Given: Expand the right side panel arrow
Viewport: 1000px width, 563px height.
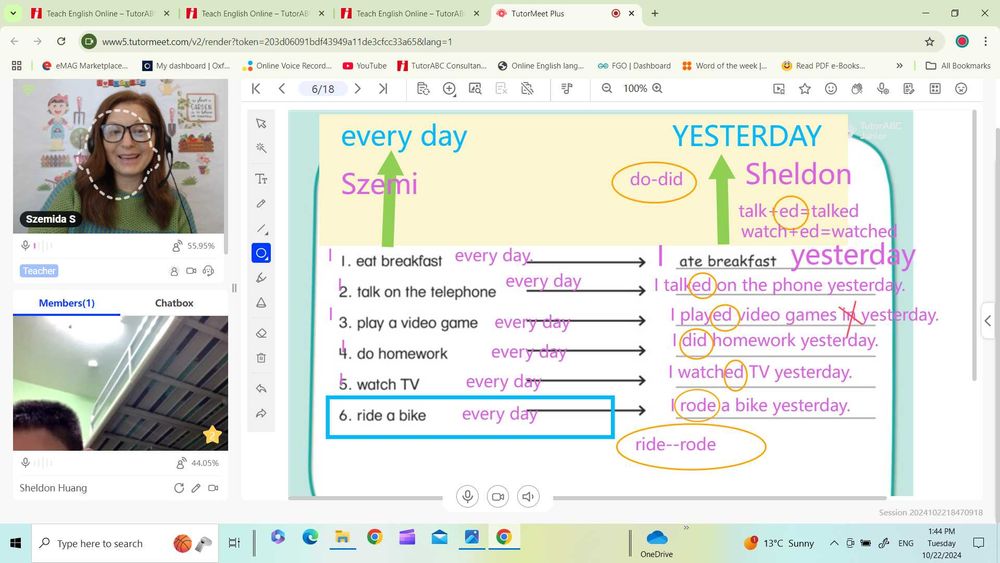Looking at the screenshot, I should tap(987, 321).
